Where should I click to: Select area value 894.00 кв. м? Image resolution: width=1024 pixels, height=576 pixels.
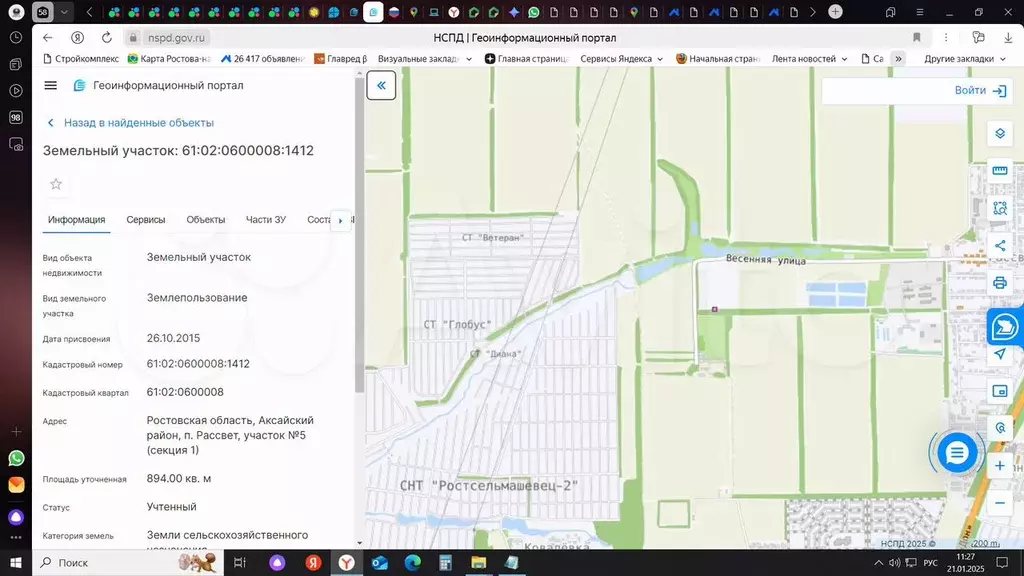click(179, 479)
